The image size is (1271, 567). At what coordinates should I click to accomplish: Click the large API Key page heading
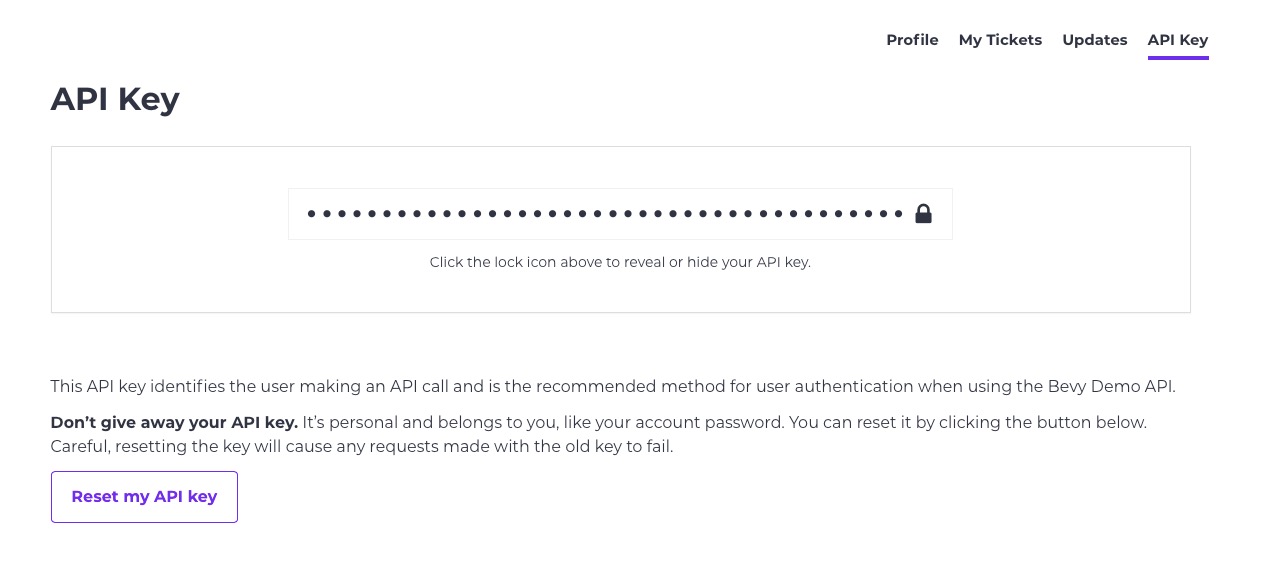tap(115, 99)
